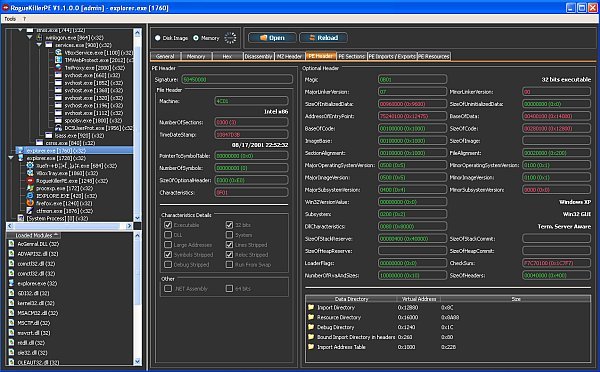
Task: Select the Bound Import Directory in headers row
Action: coord(448,337)
